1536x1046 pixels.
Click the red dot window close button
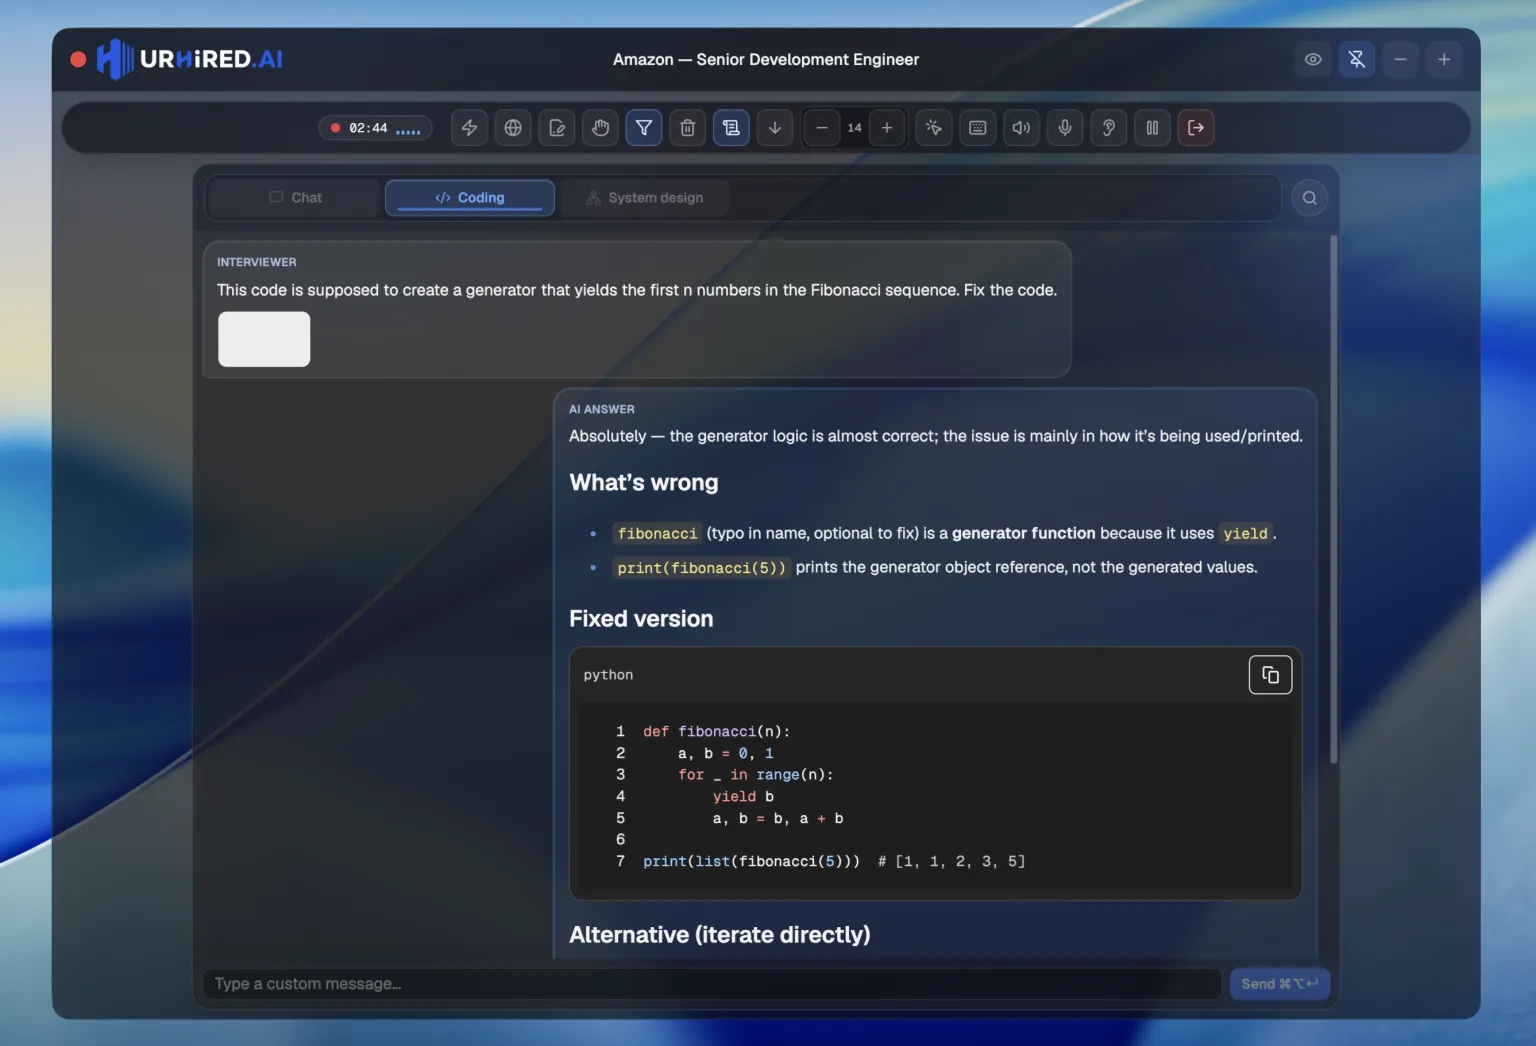[x=78, y=60]
